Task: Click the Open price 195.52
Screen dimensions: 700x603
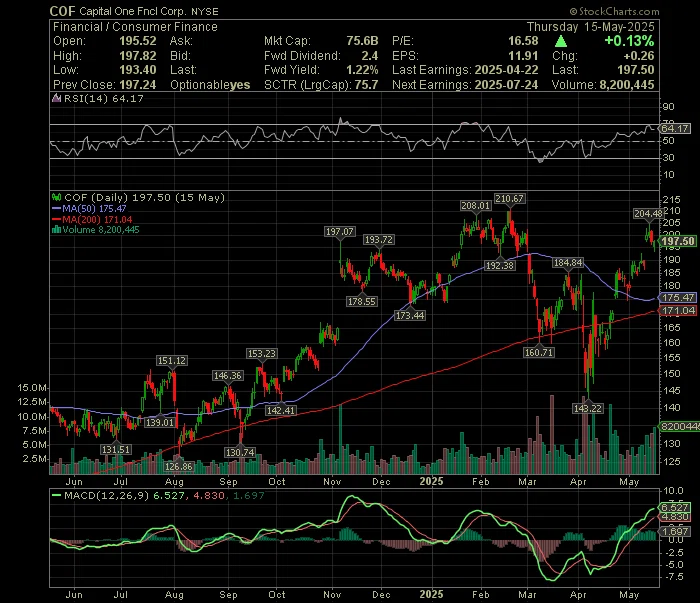Action: [x=138, y=41]
